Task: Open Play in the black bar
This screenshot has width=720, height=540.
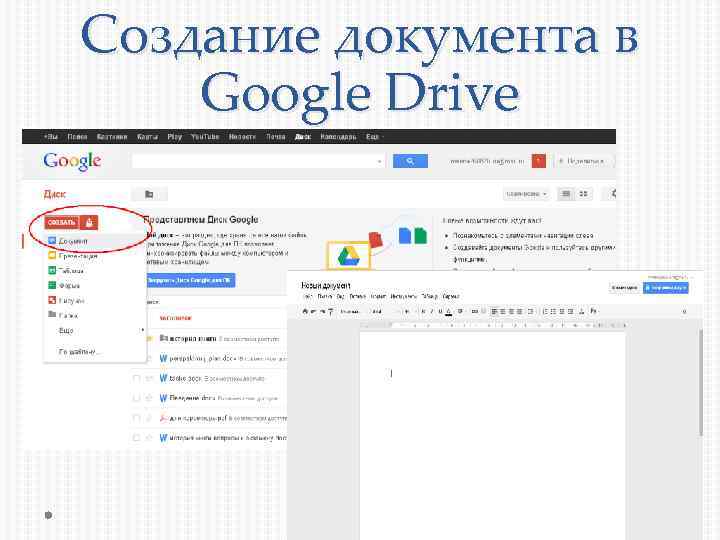Action: click(x=174, y=137)
